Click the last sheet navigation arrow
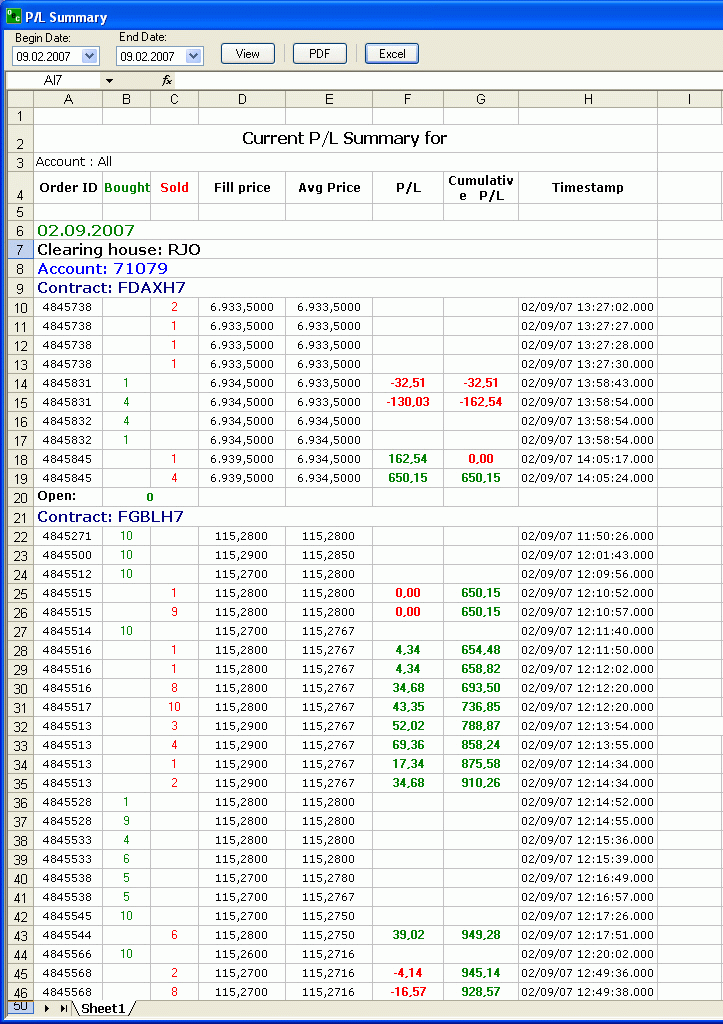This screenshot has height=1024, width=723. tap(63, 1008)
